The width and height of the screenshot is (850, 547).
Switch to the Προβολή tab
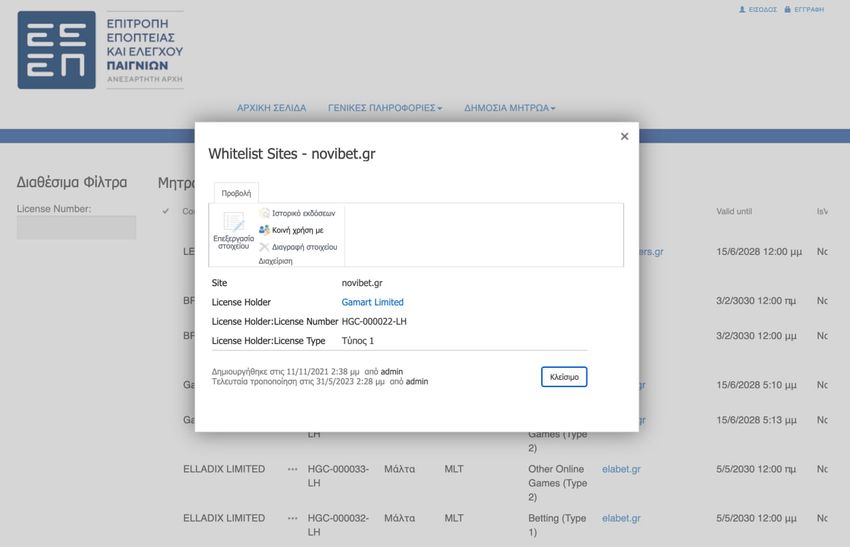pyautogui.click(x=236, y=193)
